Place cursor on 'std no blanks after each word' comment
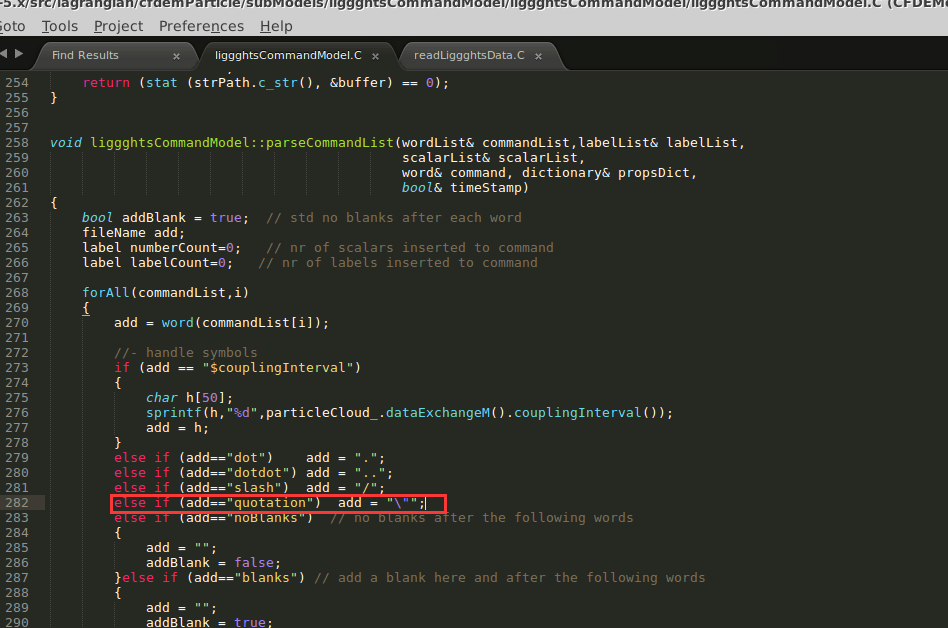Viewport: 948px width, 628px height. pos(406,218)
